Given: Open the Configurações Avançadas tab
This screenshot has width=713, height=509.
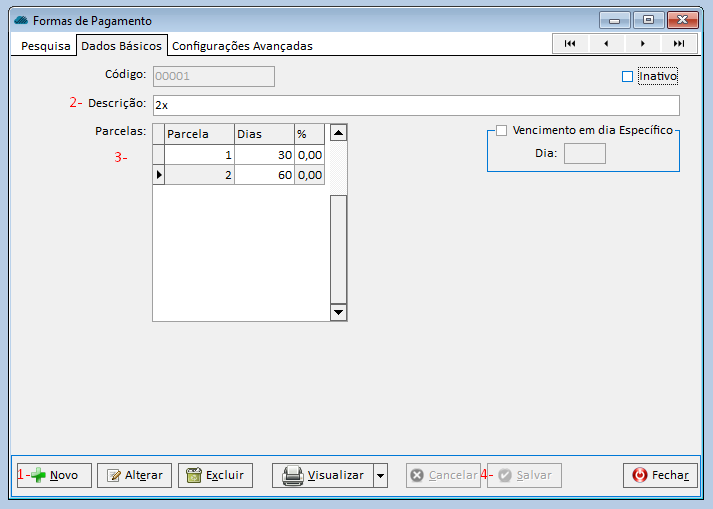Looking at the screenshot, I should point(242,46).
